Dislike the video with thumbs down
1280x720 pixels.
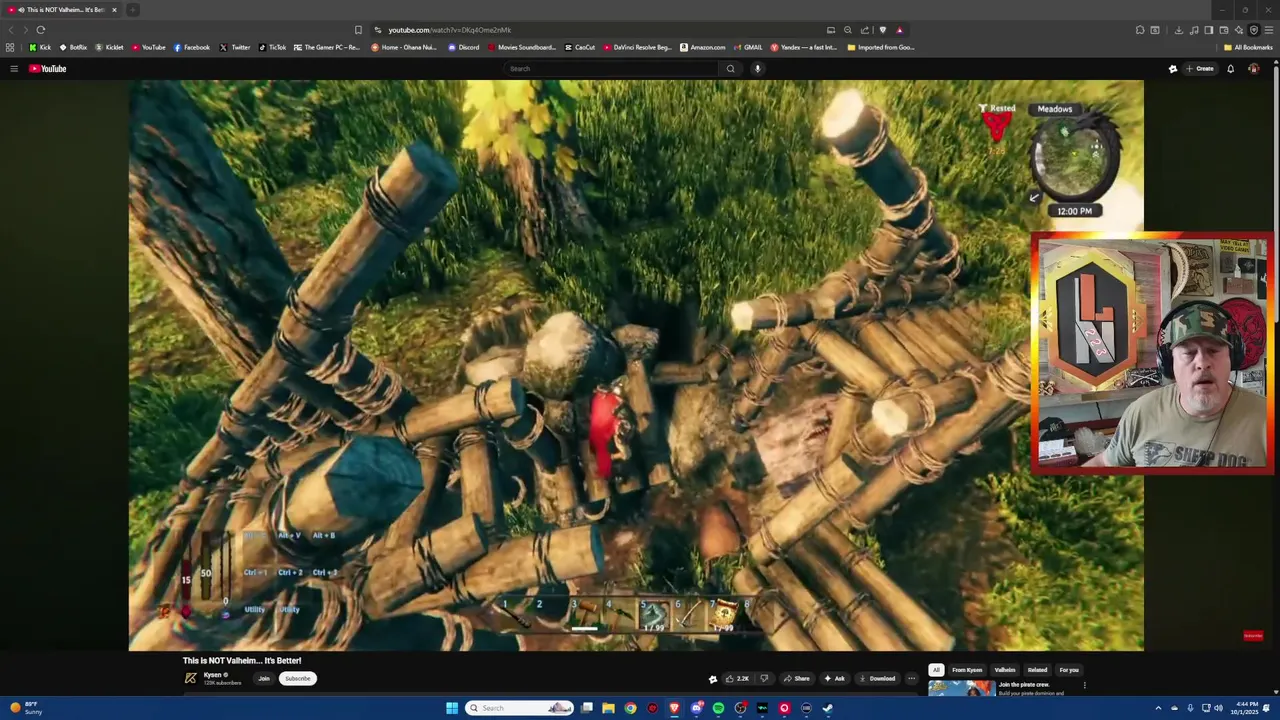point(764,678)
